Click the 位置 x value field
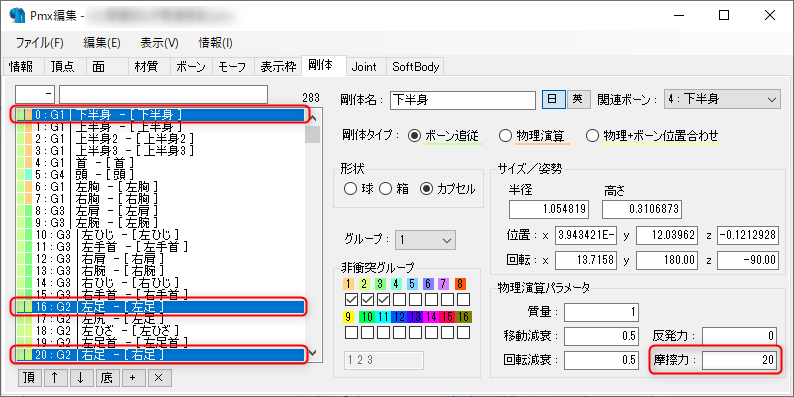This screenshot has width=794, height=397. click(586, 235)
